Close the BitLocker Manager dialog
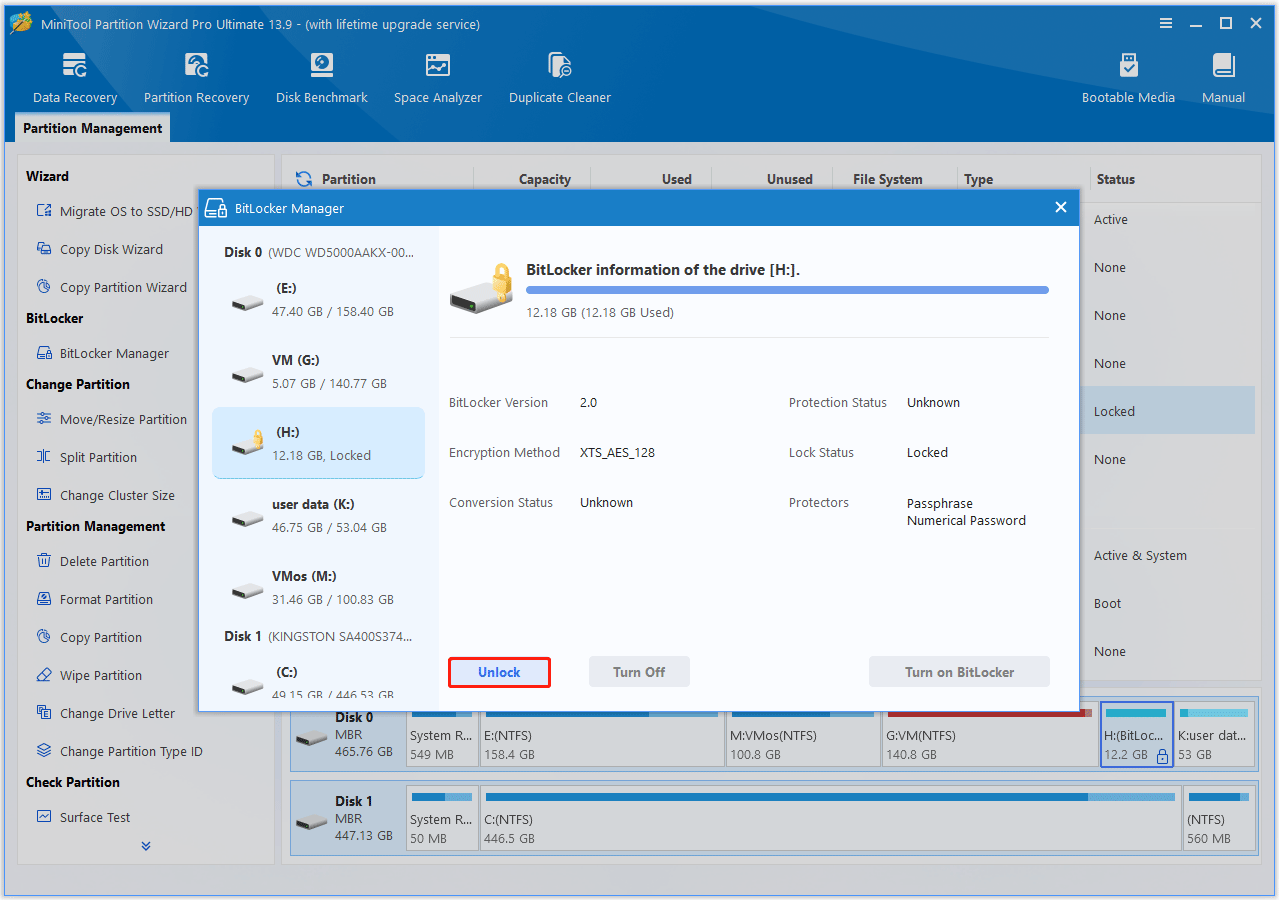 (1061, 208)
